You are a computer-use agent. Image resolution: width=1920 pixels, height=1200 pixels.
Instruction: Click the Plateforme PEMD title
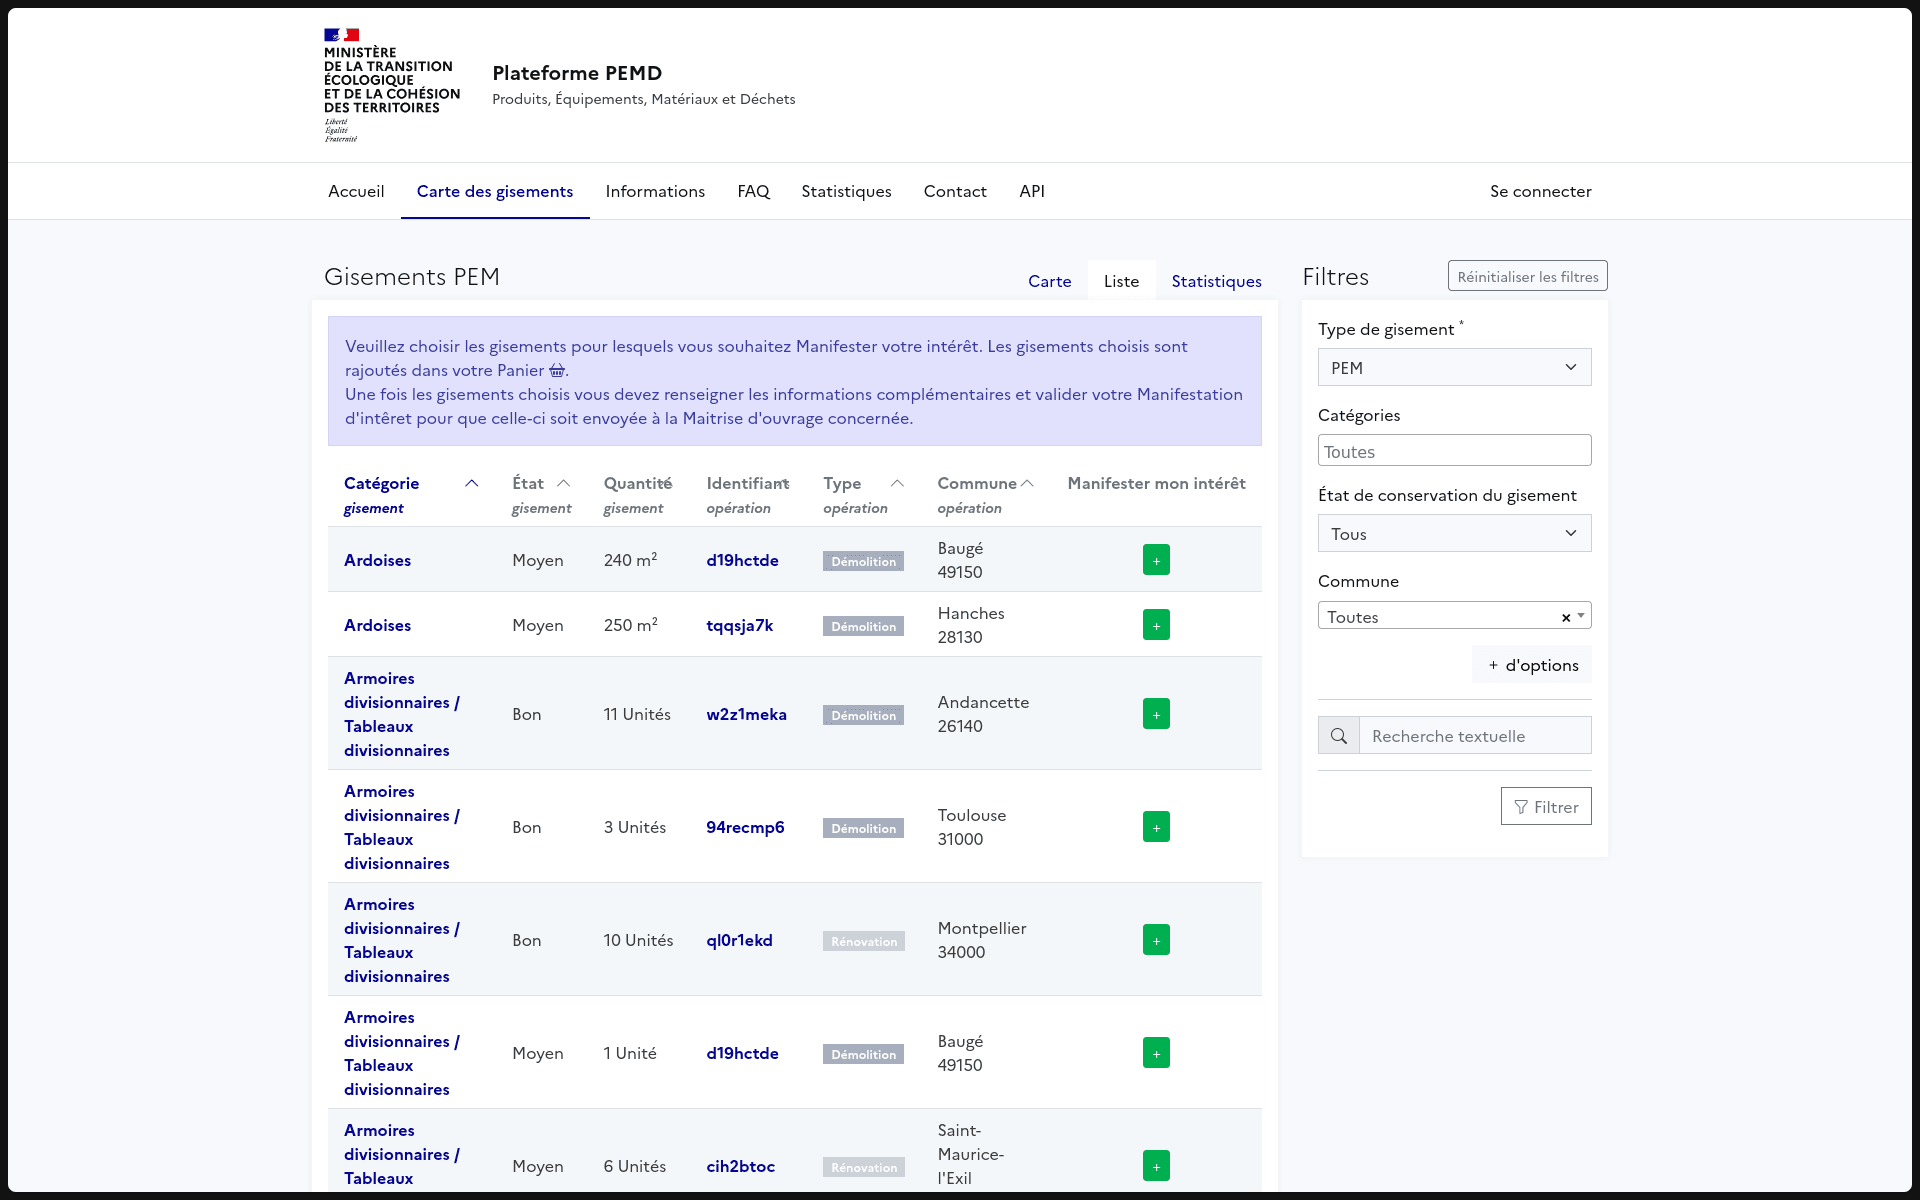tap(577, 73)
